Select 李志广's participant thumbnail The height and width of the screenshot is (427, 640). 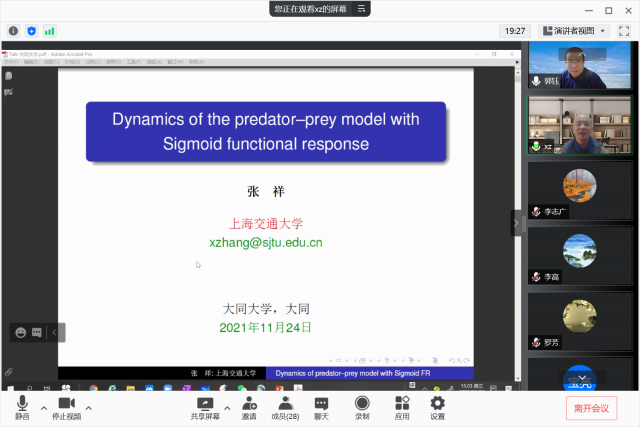(579, 190)
